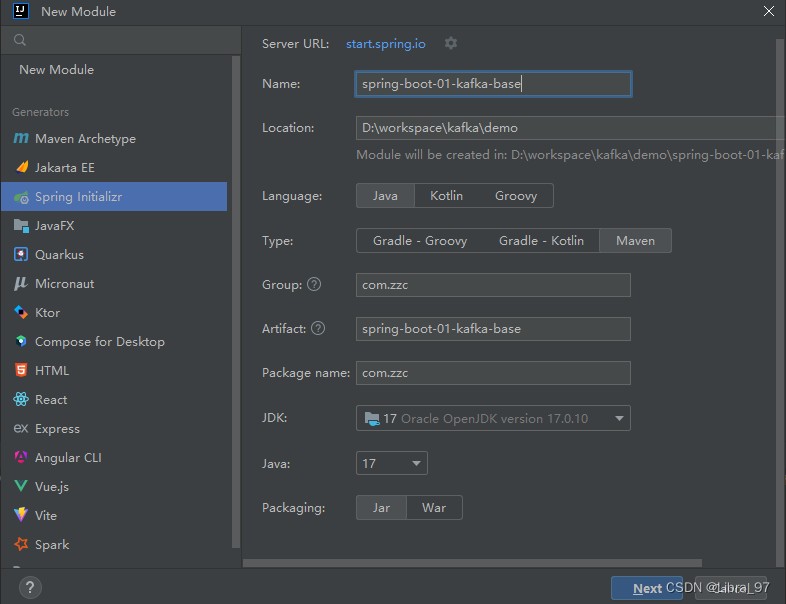Click the Vite lightning icon
This screenshot has height=604, width=786.
tap(21, 515)
